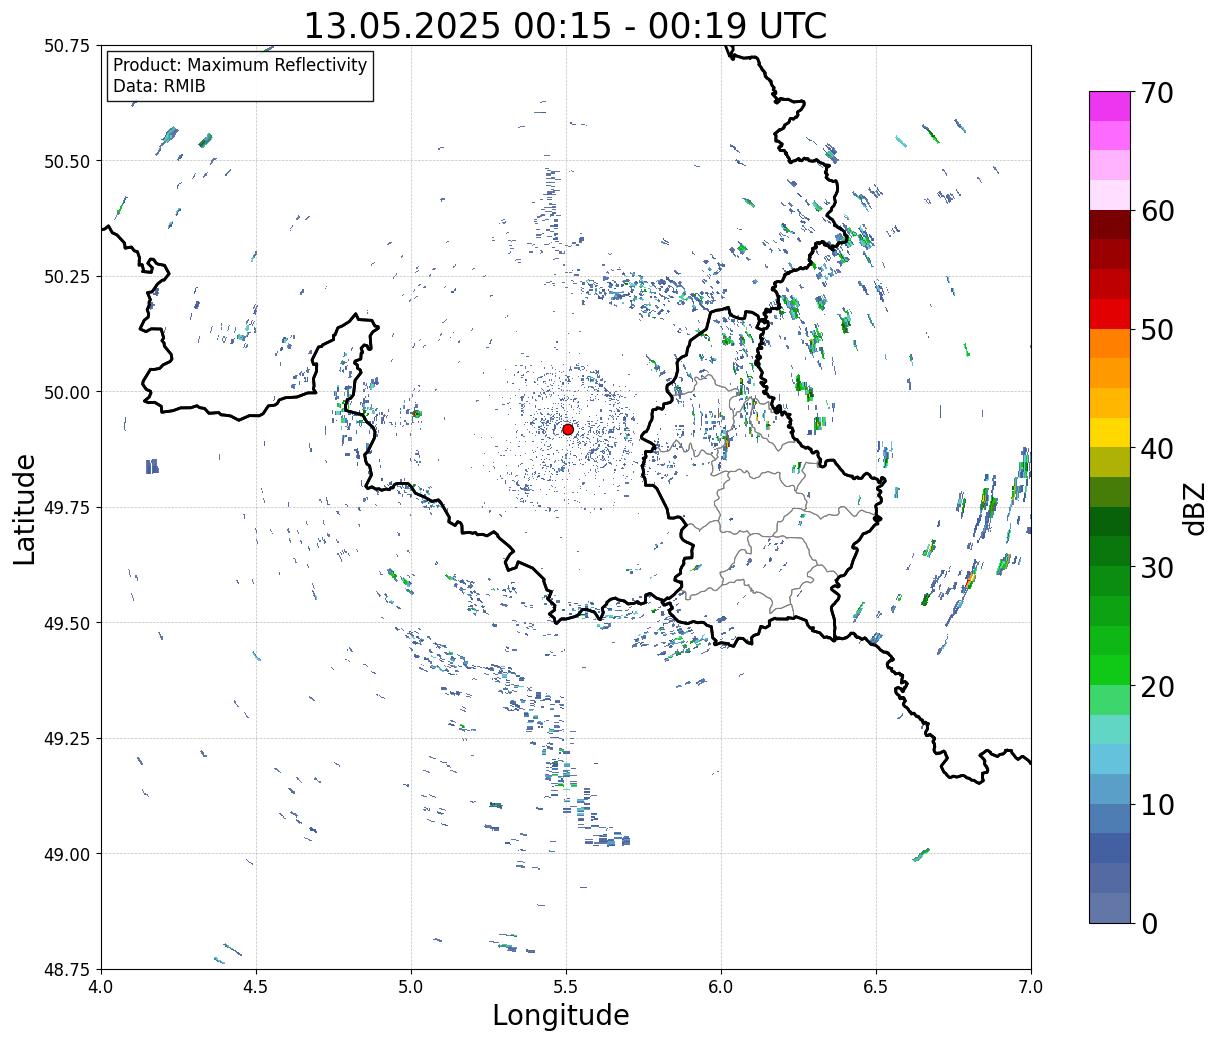
Task: Pick the dark maroon swatch just below 60 dBZ
Action: 1110,225
